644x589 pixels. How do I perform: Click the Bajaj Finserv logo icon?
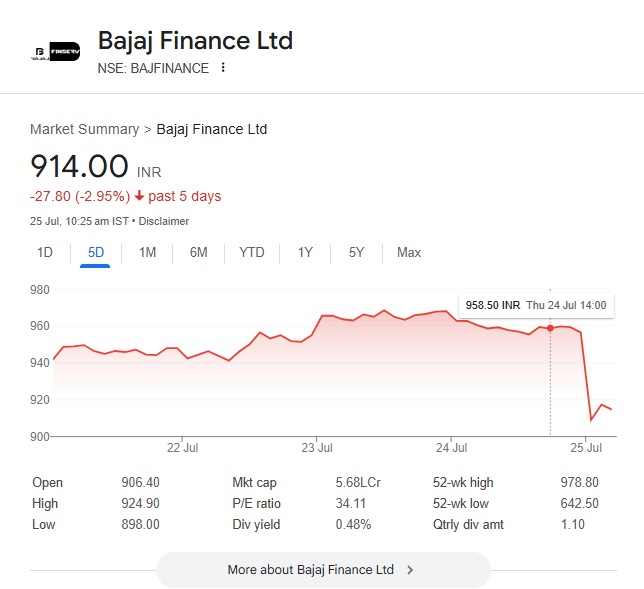(x=55, y=52)
